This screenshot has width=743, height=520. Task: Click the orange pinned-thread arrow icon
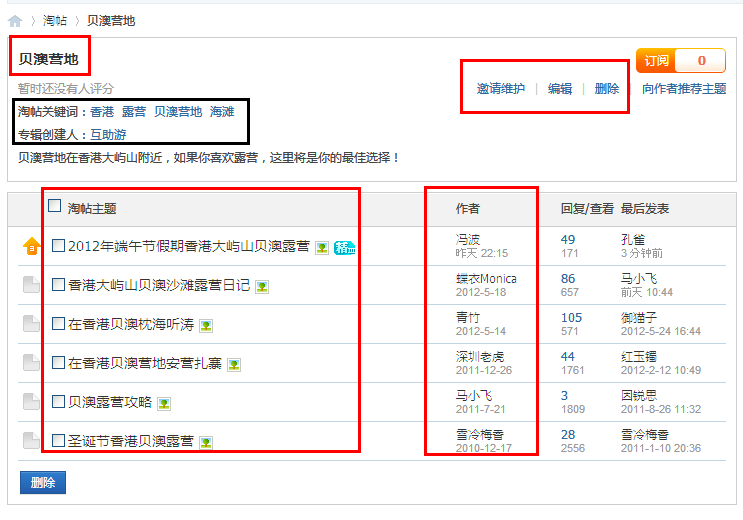pos(31,246)
